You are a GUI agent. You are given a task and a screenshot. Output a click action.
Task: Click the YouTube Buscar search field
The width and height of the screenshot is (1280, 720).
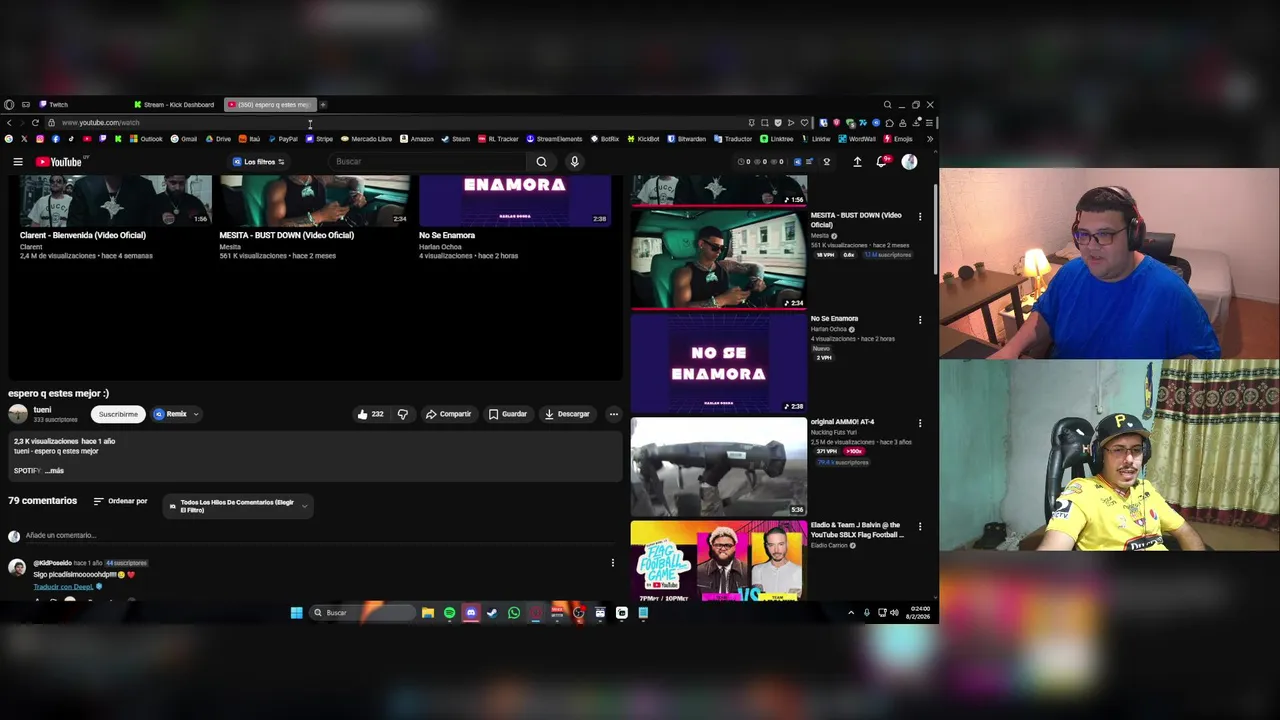tap(428, 162)
